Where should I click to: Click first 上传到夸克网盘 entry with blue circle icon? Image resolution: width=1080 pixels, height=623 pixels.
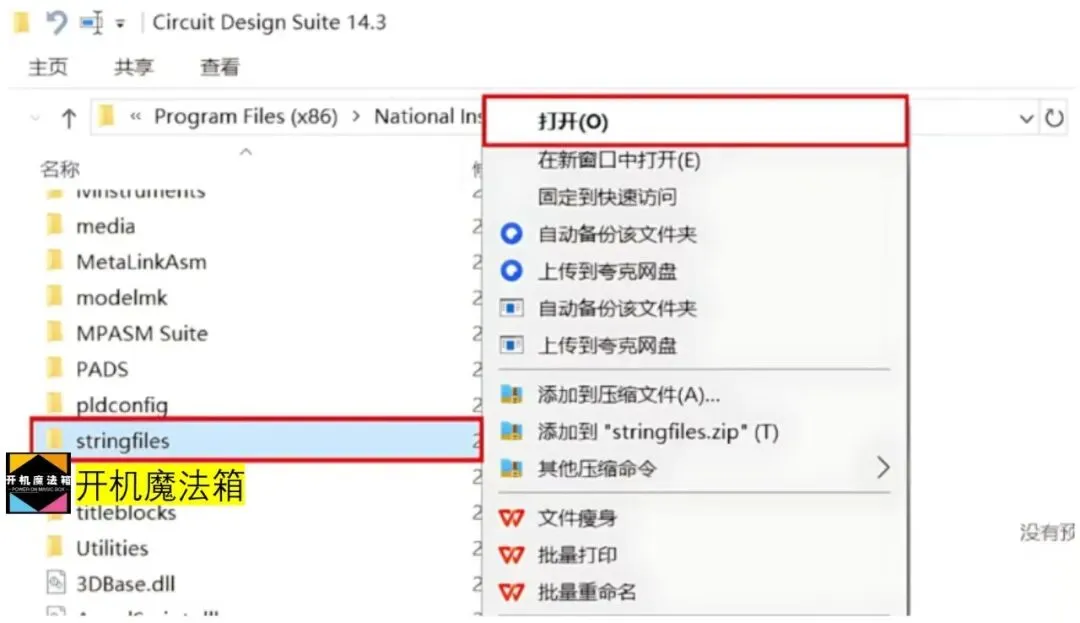(695, 271)
